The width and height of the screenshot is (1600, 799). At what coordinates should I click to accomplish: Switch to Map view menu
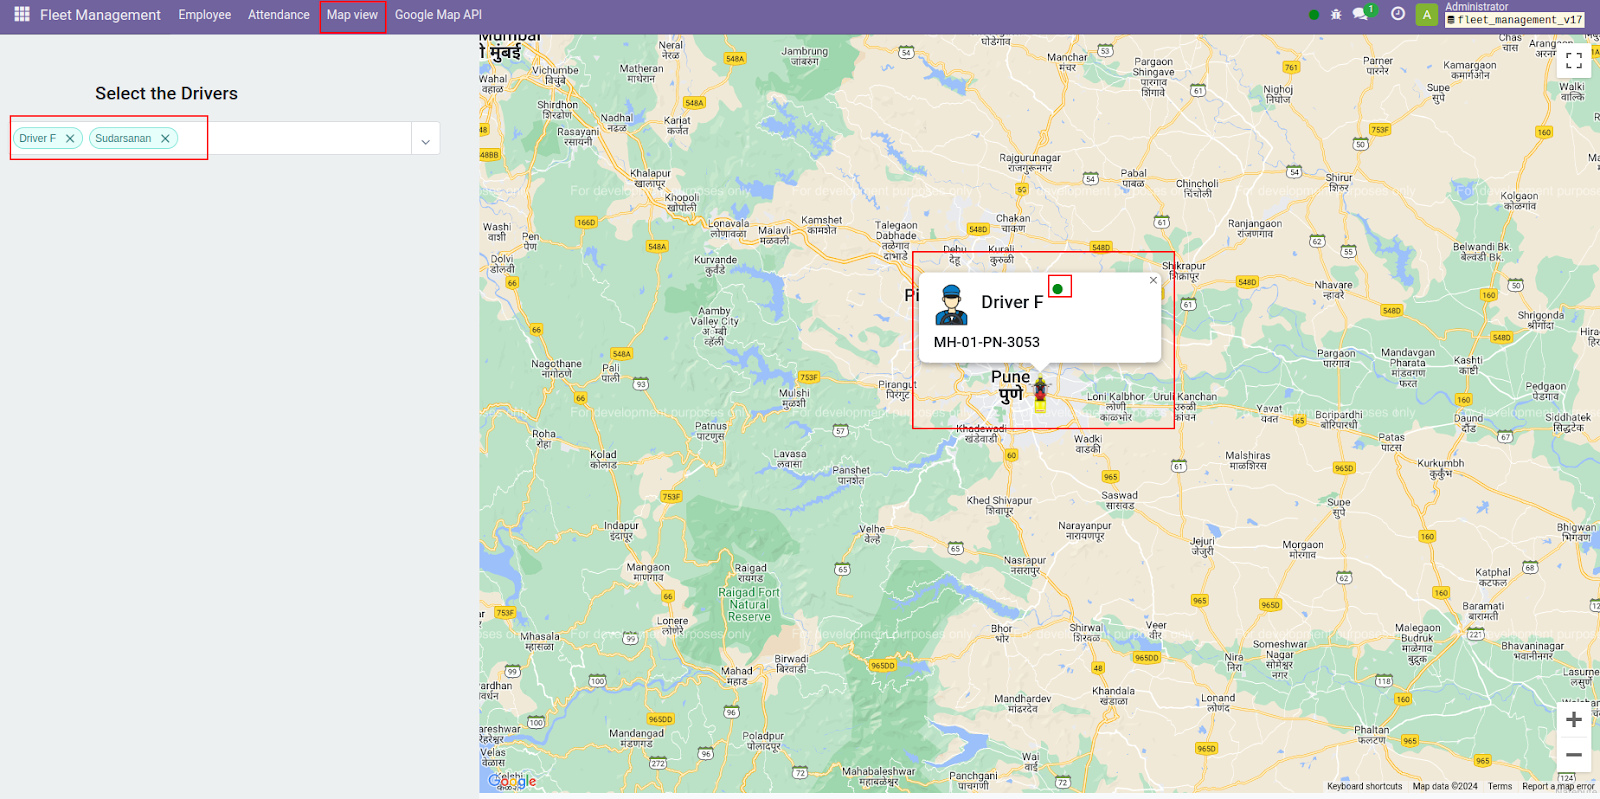[x=352, y=15]
